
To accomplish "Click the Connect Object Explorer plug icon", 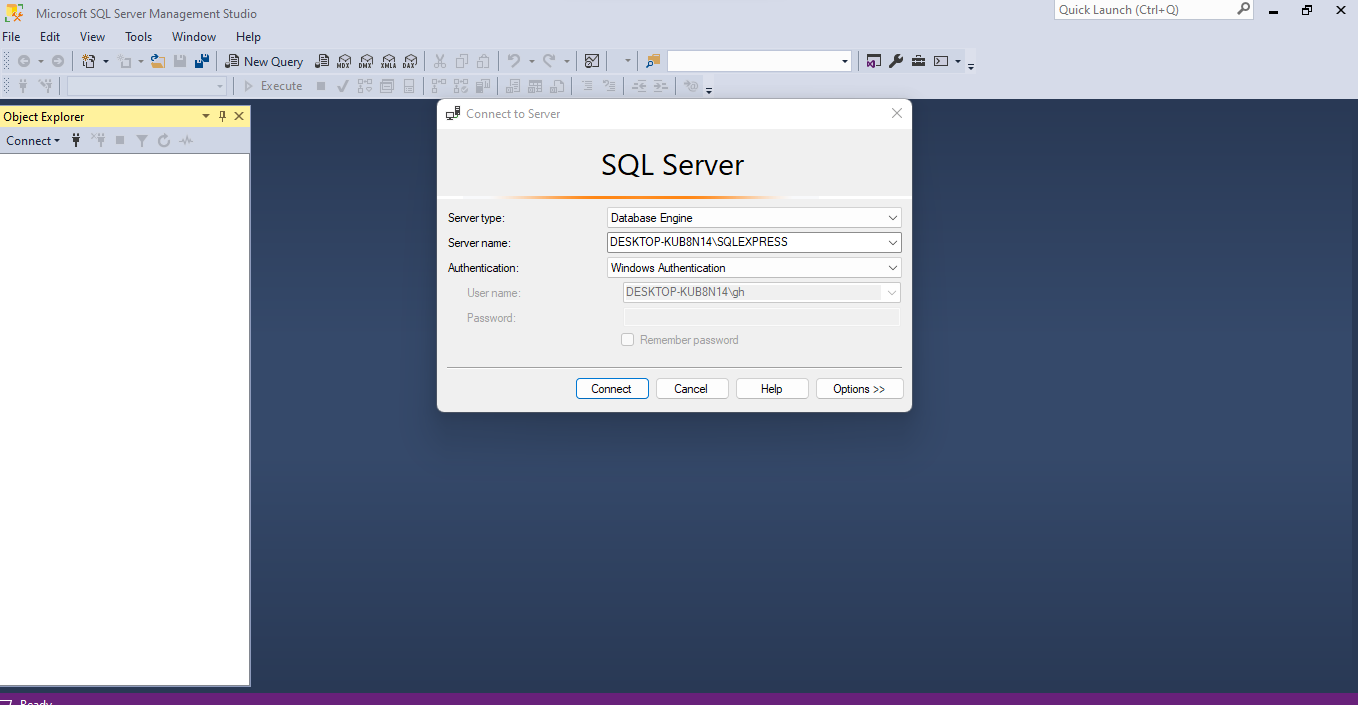I will point(76,141).
